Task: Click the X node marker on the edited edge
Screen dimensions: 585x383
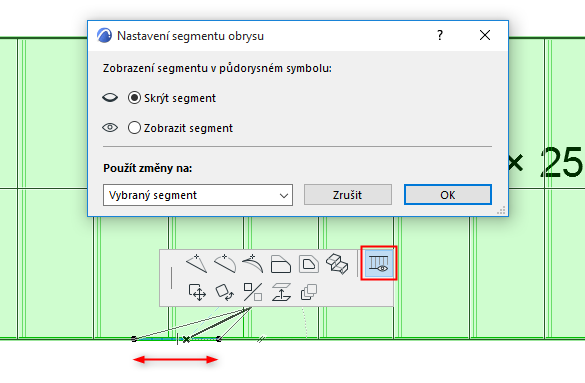Action: [x=186, y=339]
